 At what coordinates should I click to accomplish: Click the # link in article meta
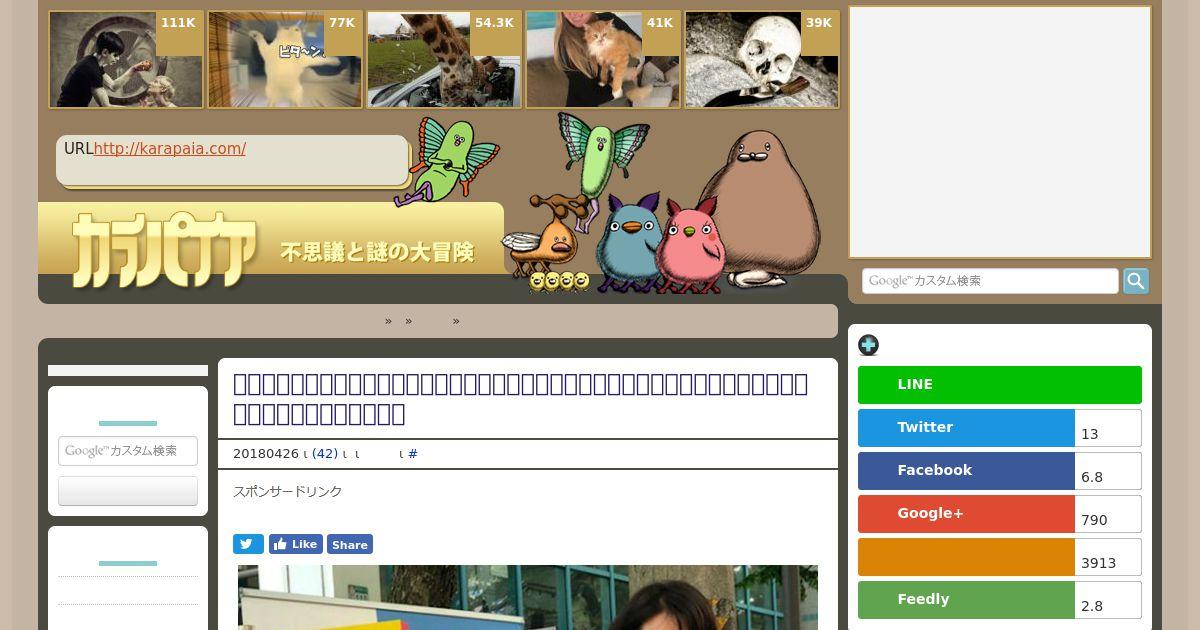(x=413, y=454)
